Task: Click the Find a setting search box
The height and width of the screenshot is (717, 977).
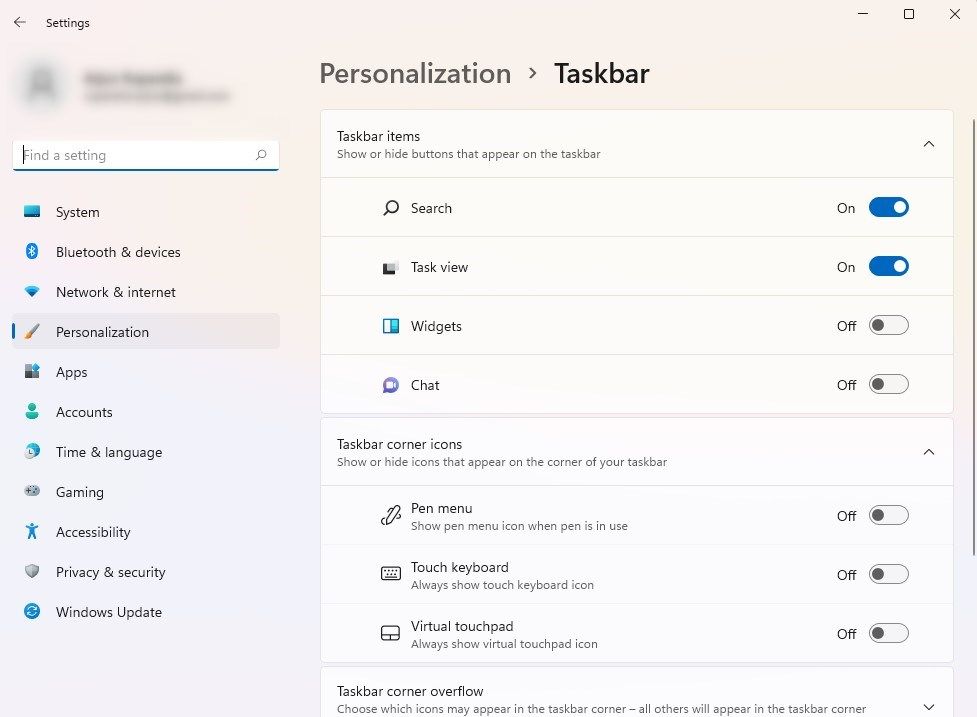Action: tap(135, 155)
